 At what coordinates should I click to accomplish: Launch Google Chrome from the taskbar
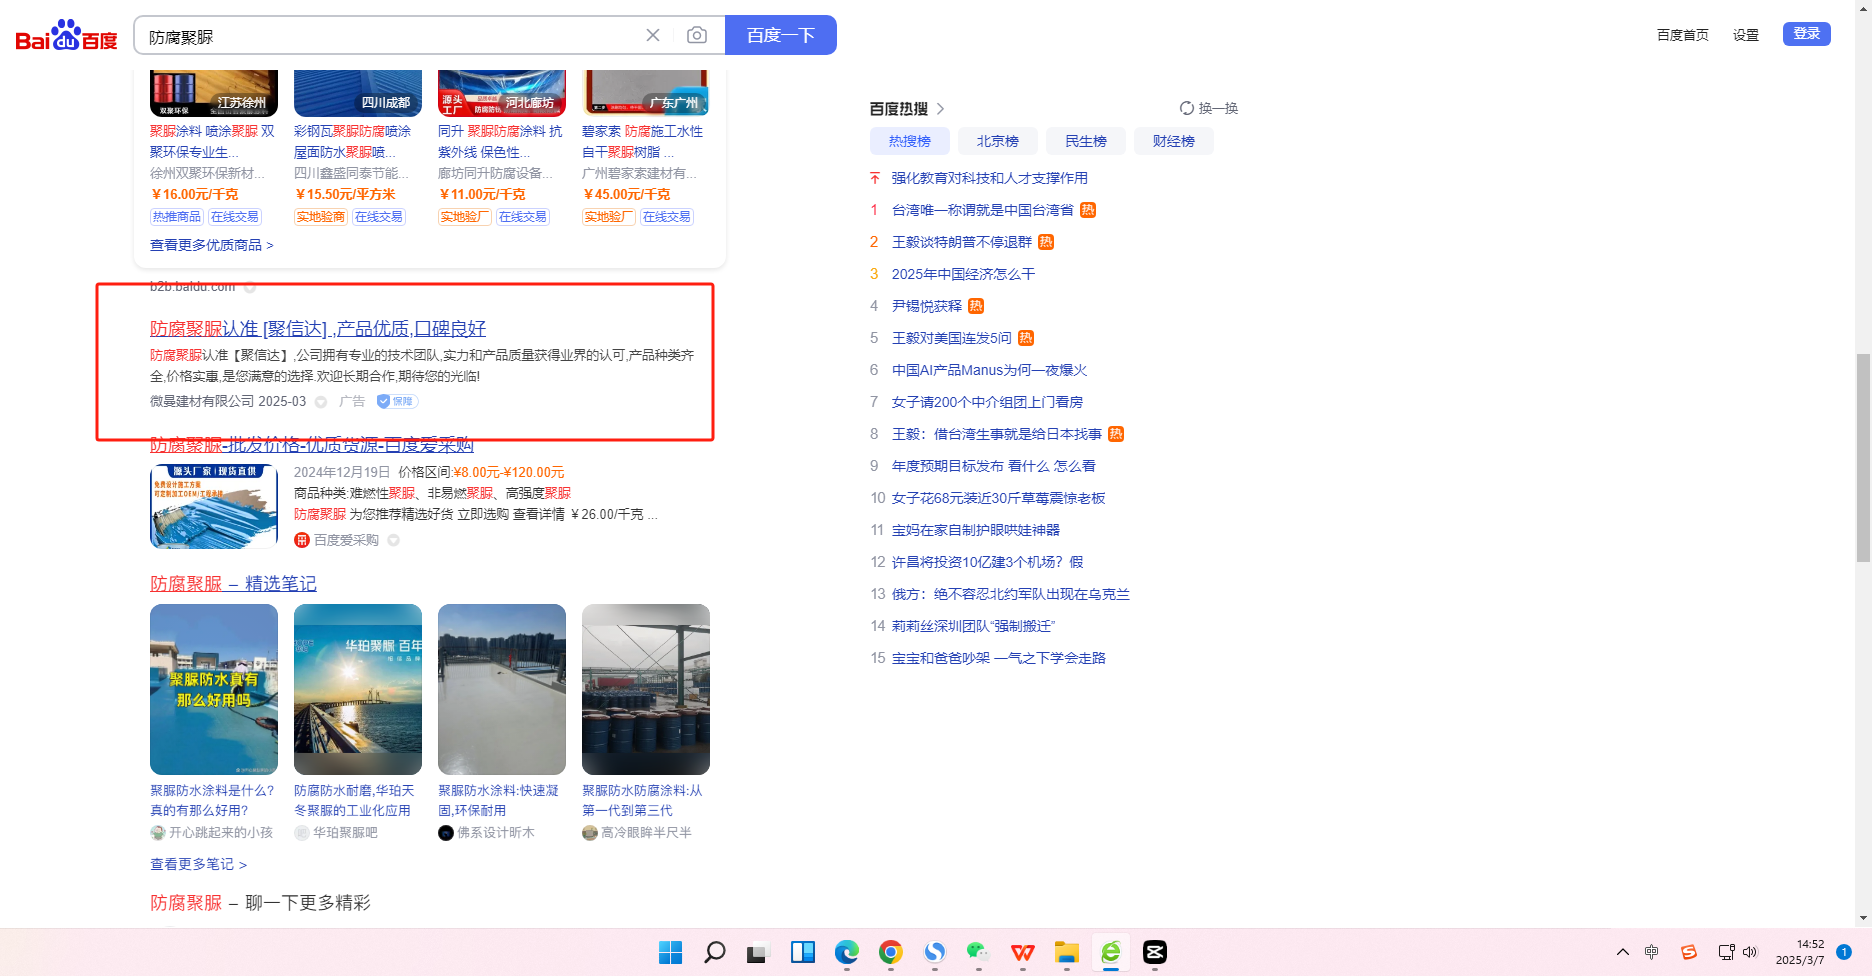(x=890, y=952)
